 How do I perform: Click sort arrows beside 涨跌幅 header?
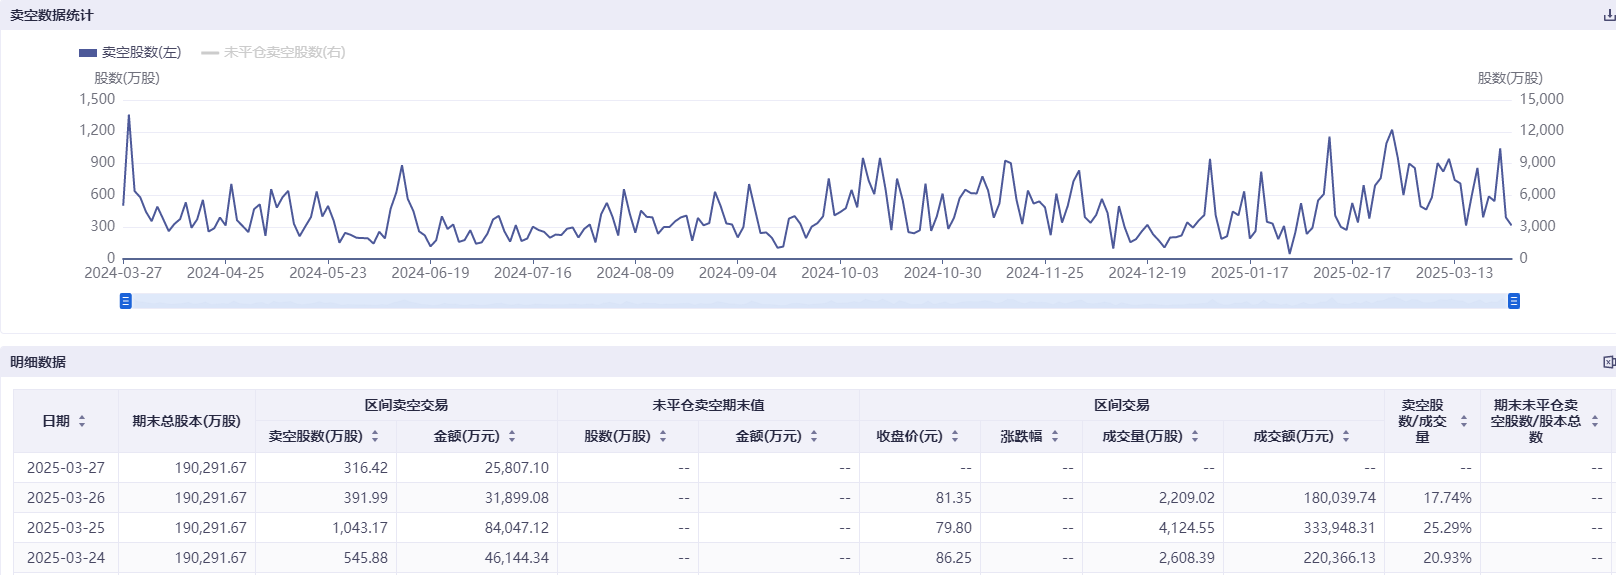(x=1055, y=436)
